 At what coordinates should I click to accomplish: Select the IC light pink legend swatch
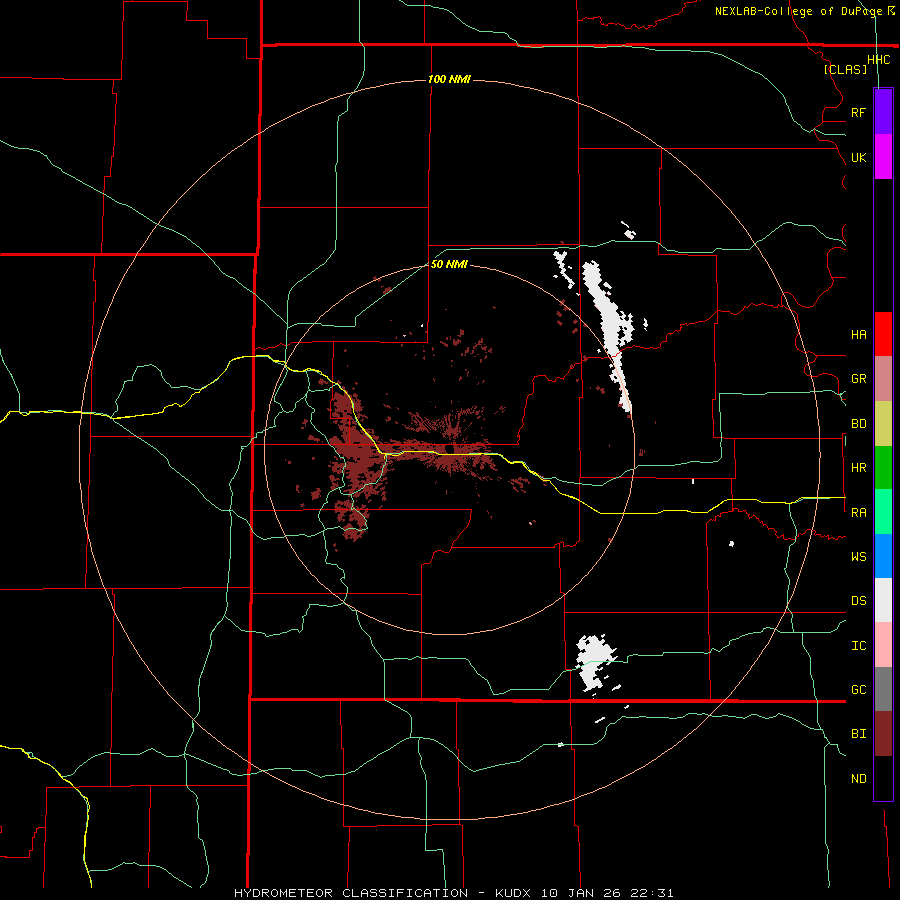883,645
